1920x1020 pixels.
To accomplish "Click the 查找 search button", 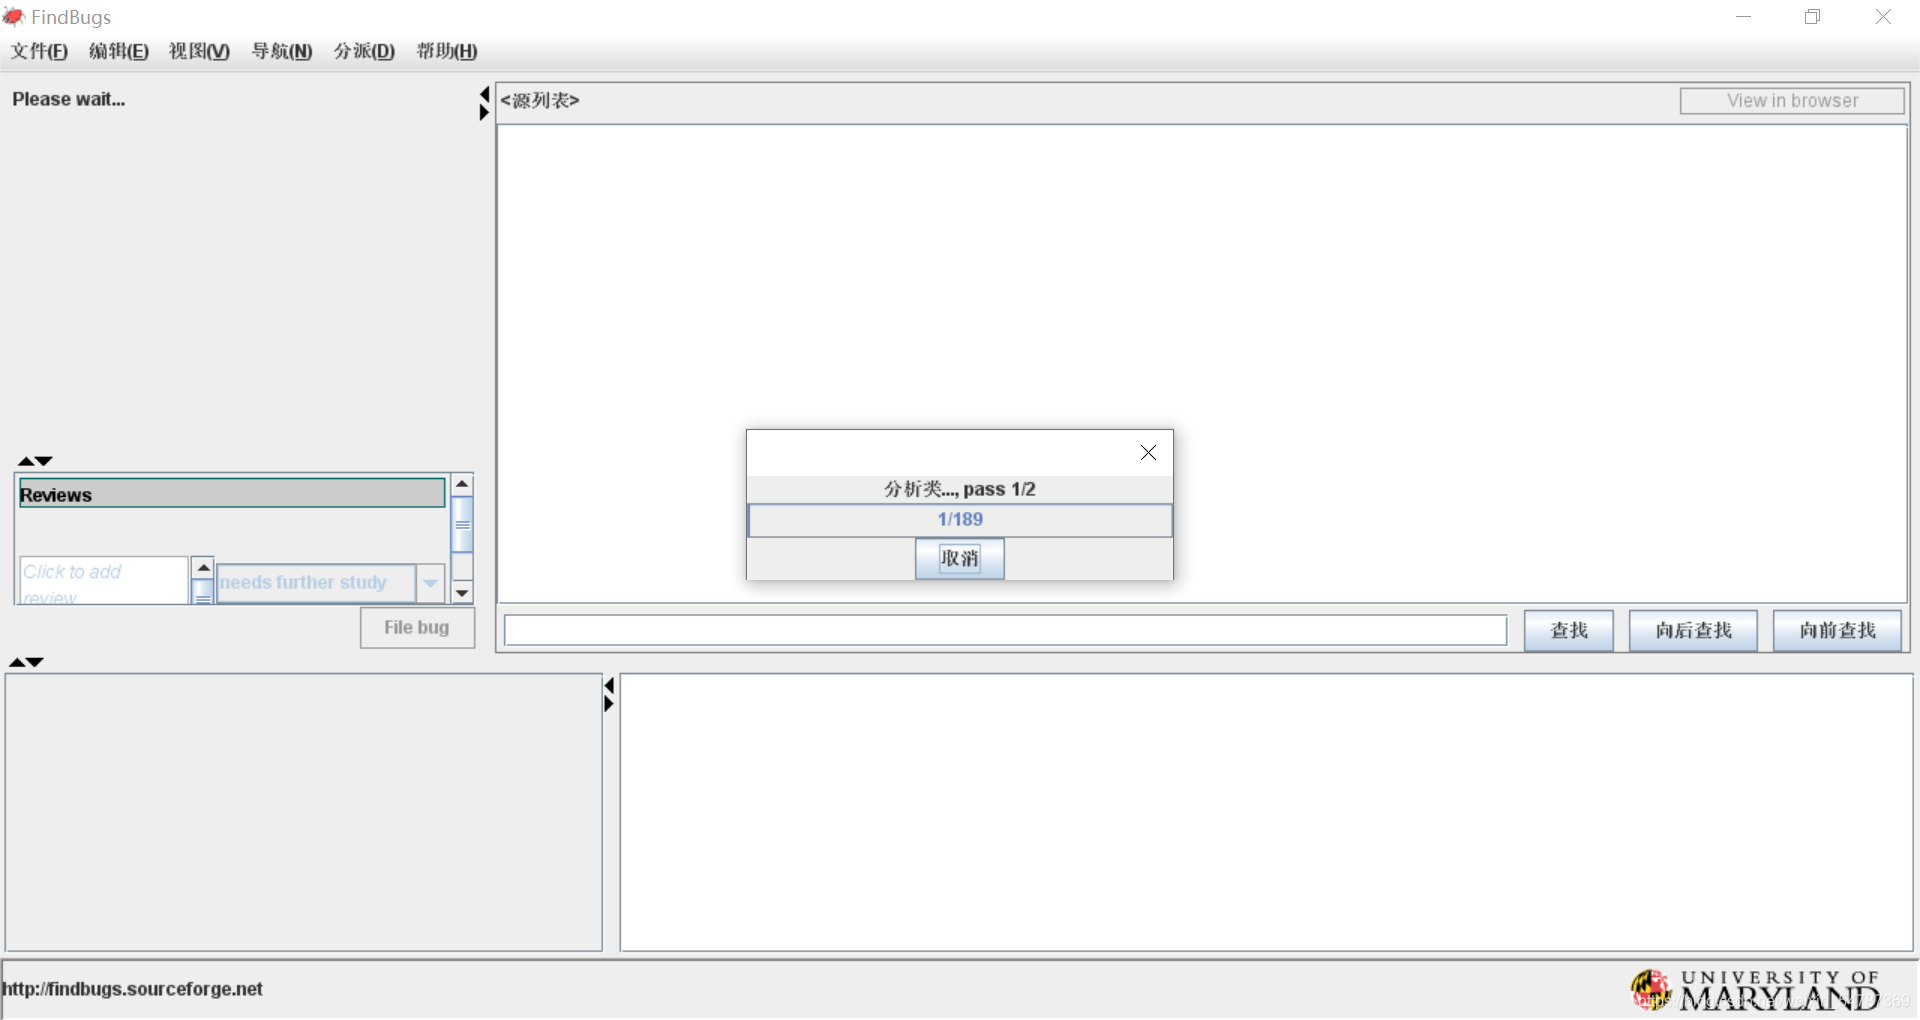I will [1568, 631].
